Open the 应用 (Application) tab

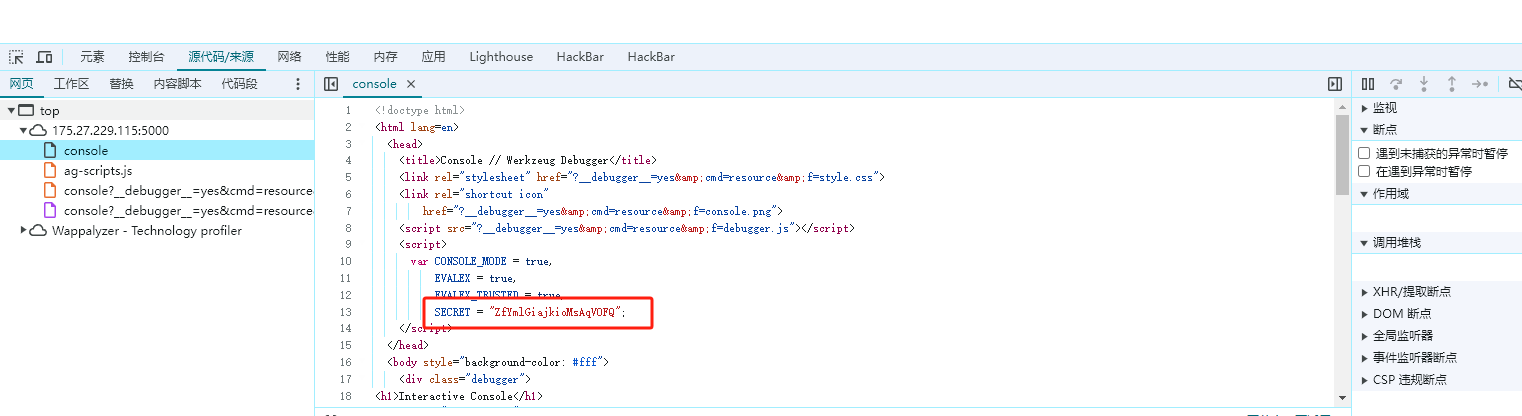pyautogui.click(x=433, y=57)
